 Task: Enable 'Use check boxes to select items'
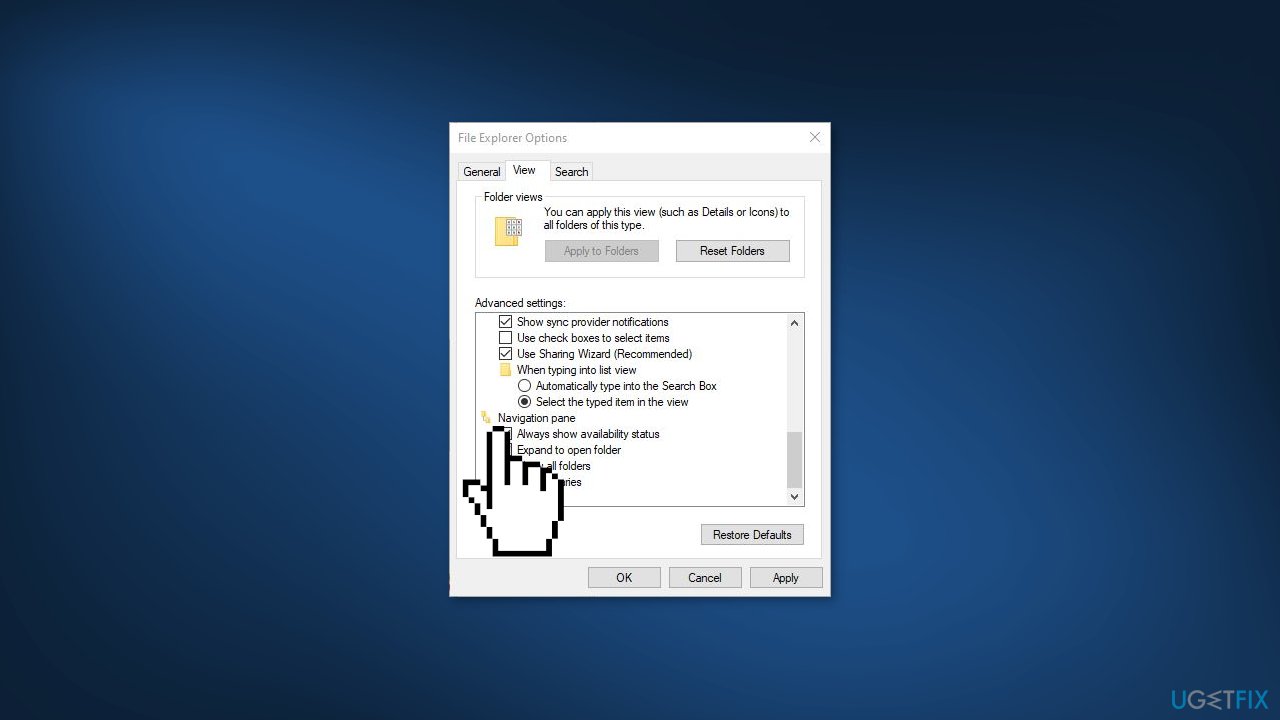pos(506,337)
